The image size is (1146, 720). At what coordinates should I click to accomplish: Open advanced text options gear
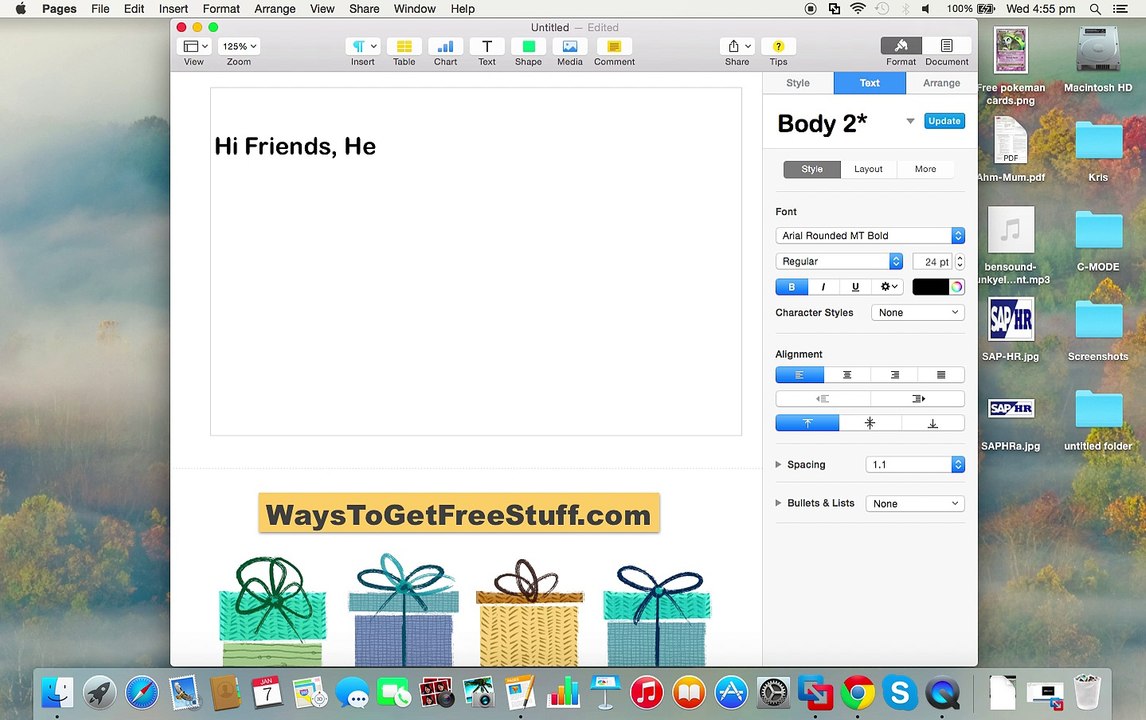click(889, 287)
